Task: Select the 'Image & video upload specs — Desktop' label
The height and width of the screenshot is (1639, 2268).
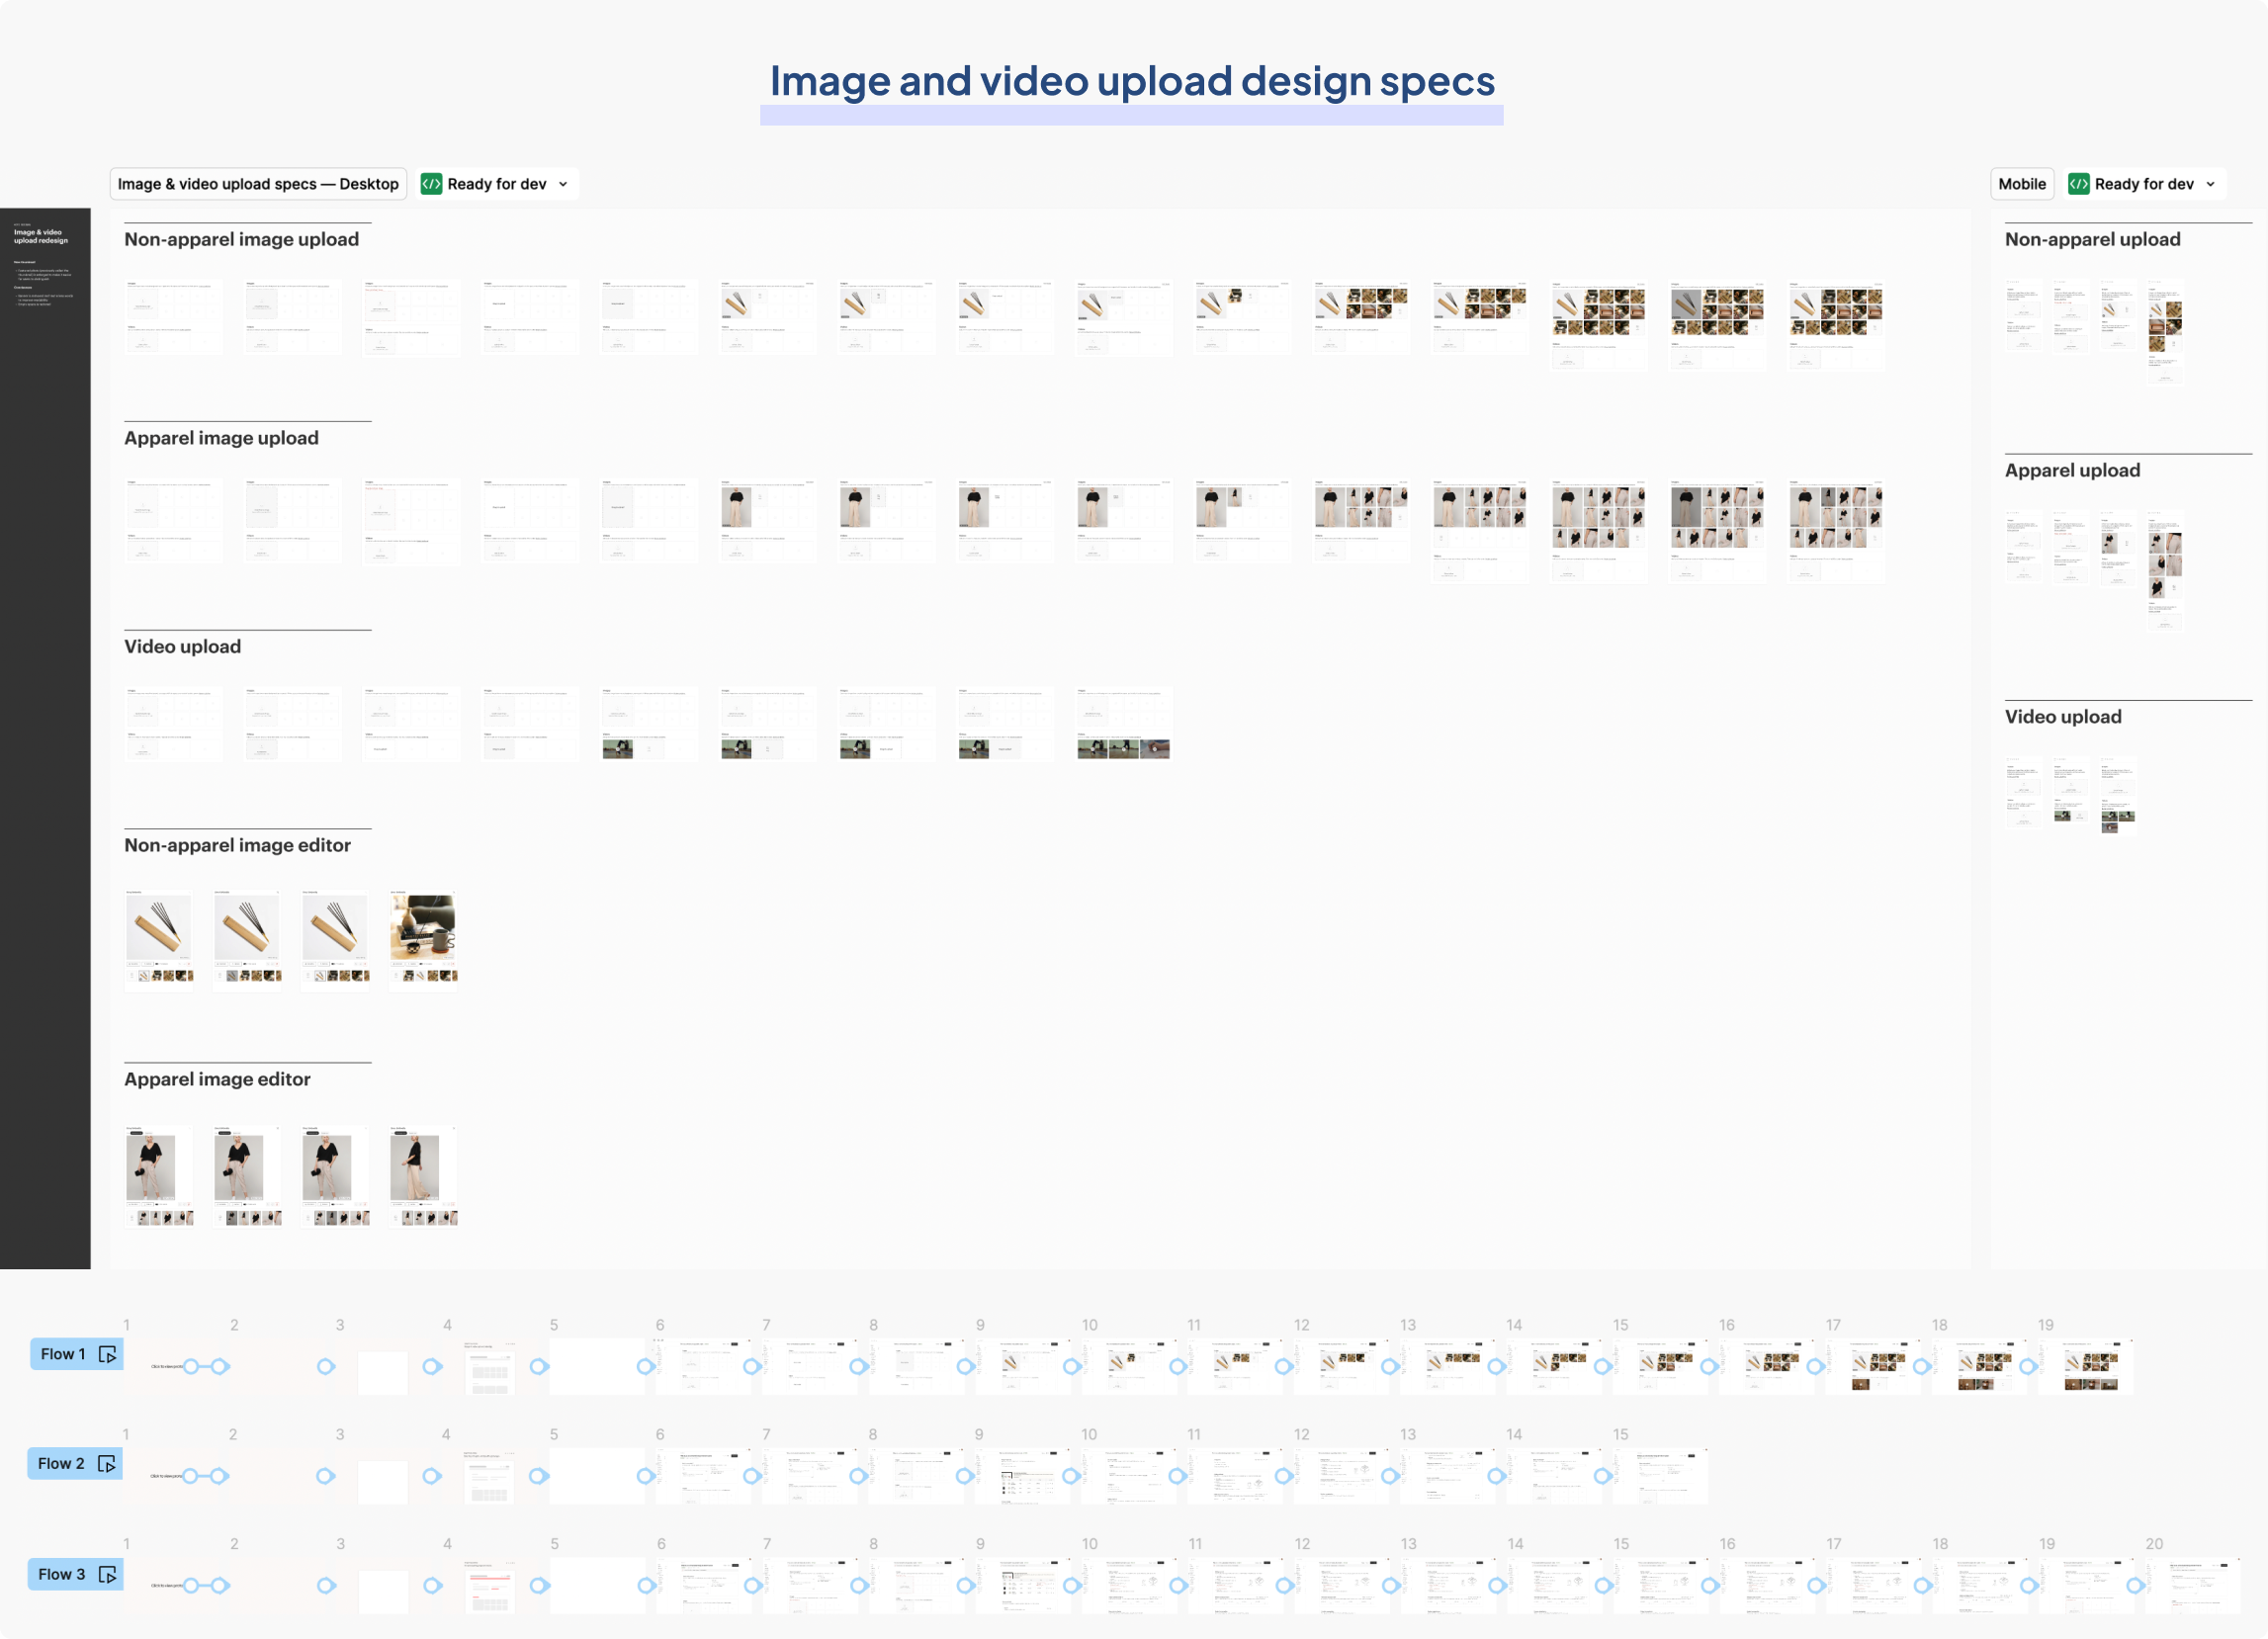Action: [258, 184]
